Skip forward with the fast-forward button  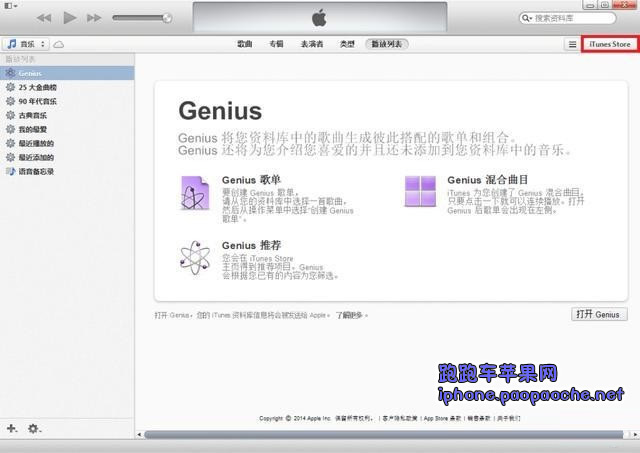94,18
